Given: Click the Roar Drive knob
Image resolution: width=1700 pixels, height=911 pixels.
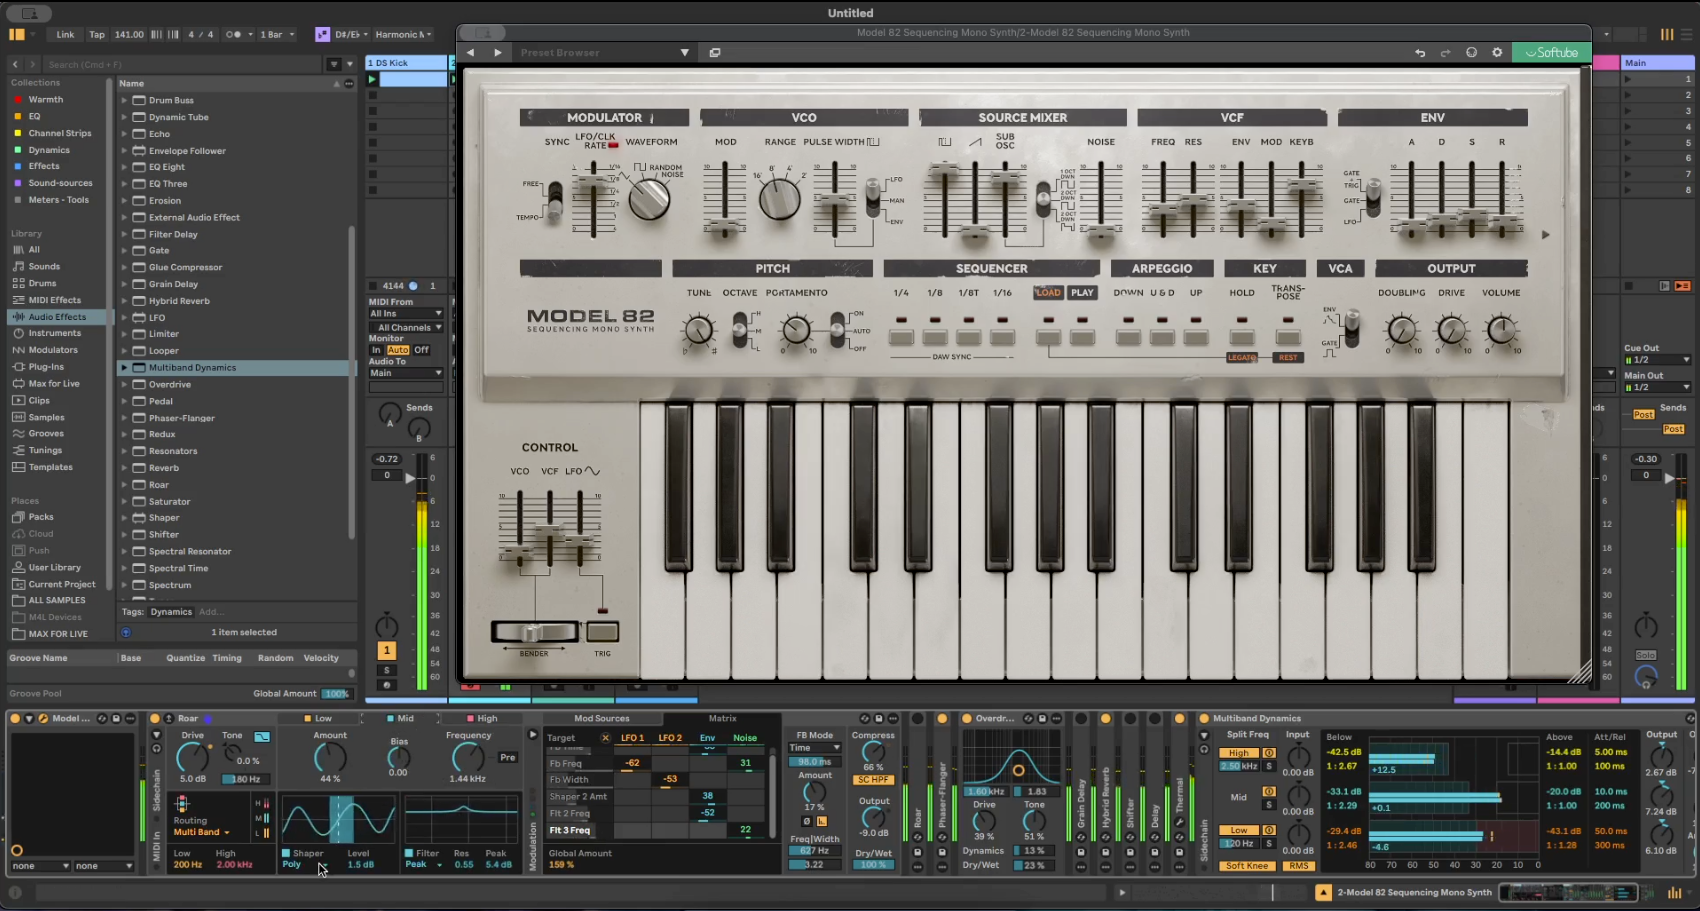Looking at the screenshot, I should point(192,757).
